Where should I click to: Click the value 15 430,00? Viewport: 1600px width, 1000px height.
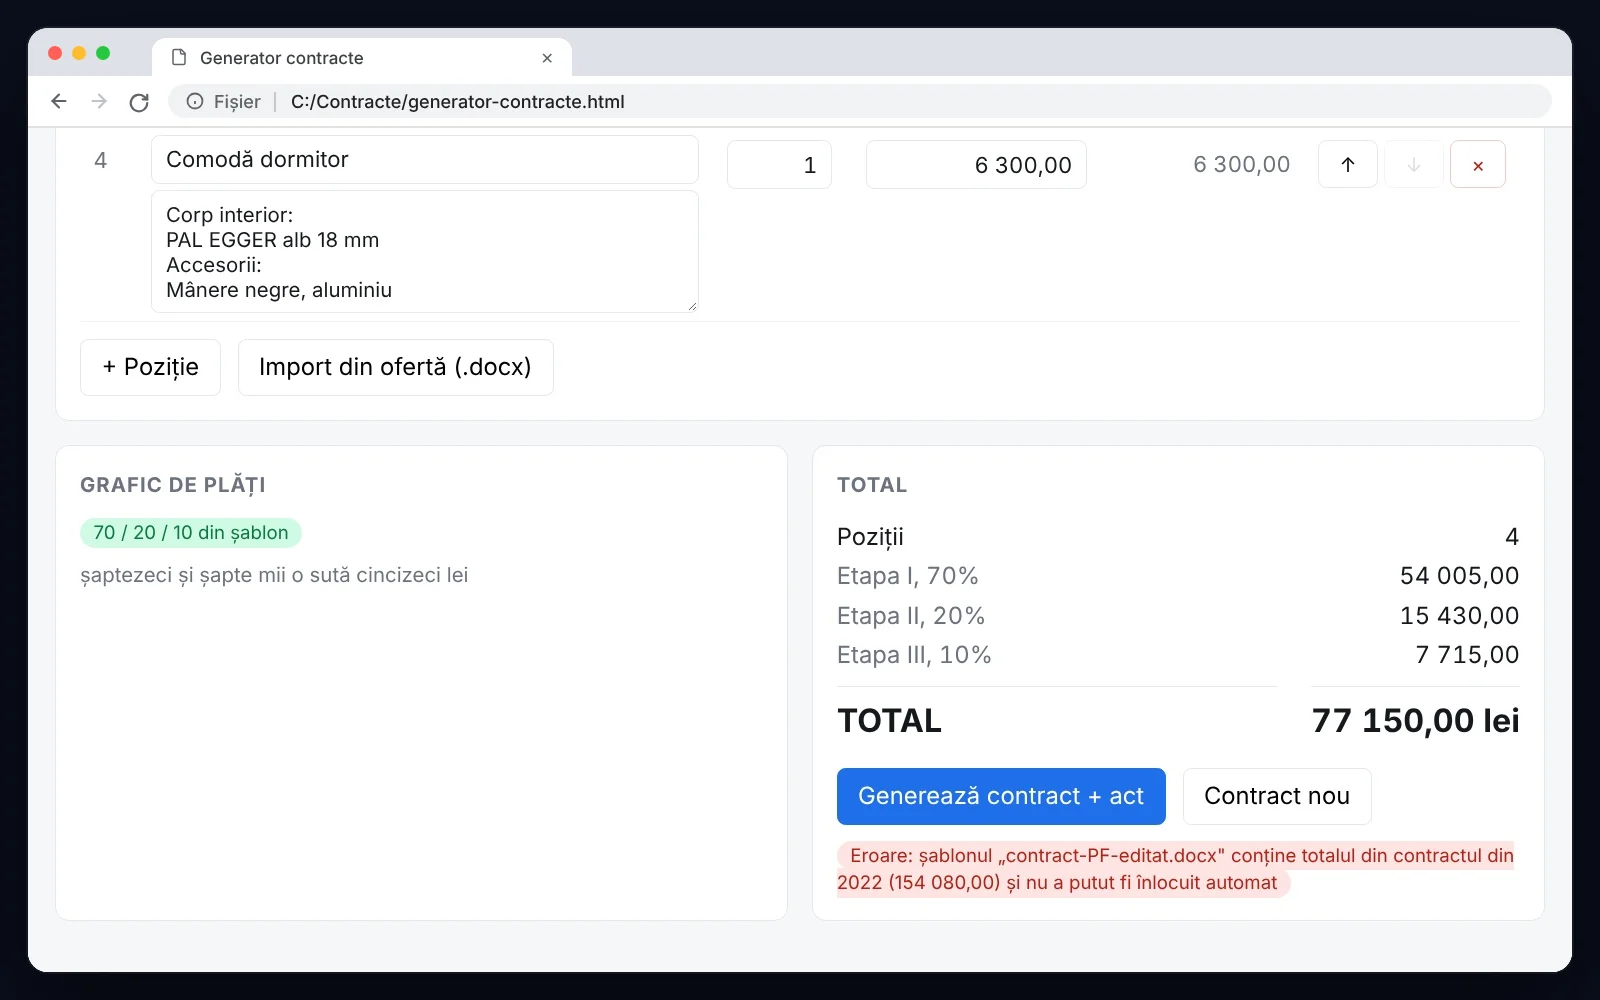coord(1459,616)
